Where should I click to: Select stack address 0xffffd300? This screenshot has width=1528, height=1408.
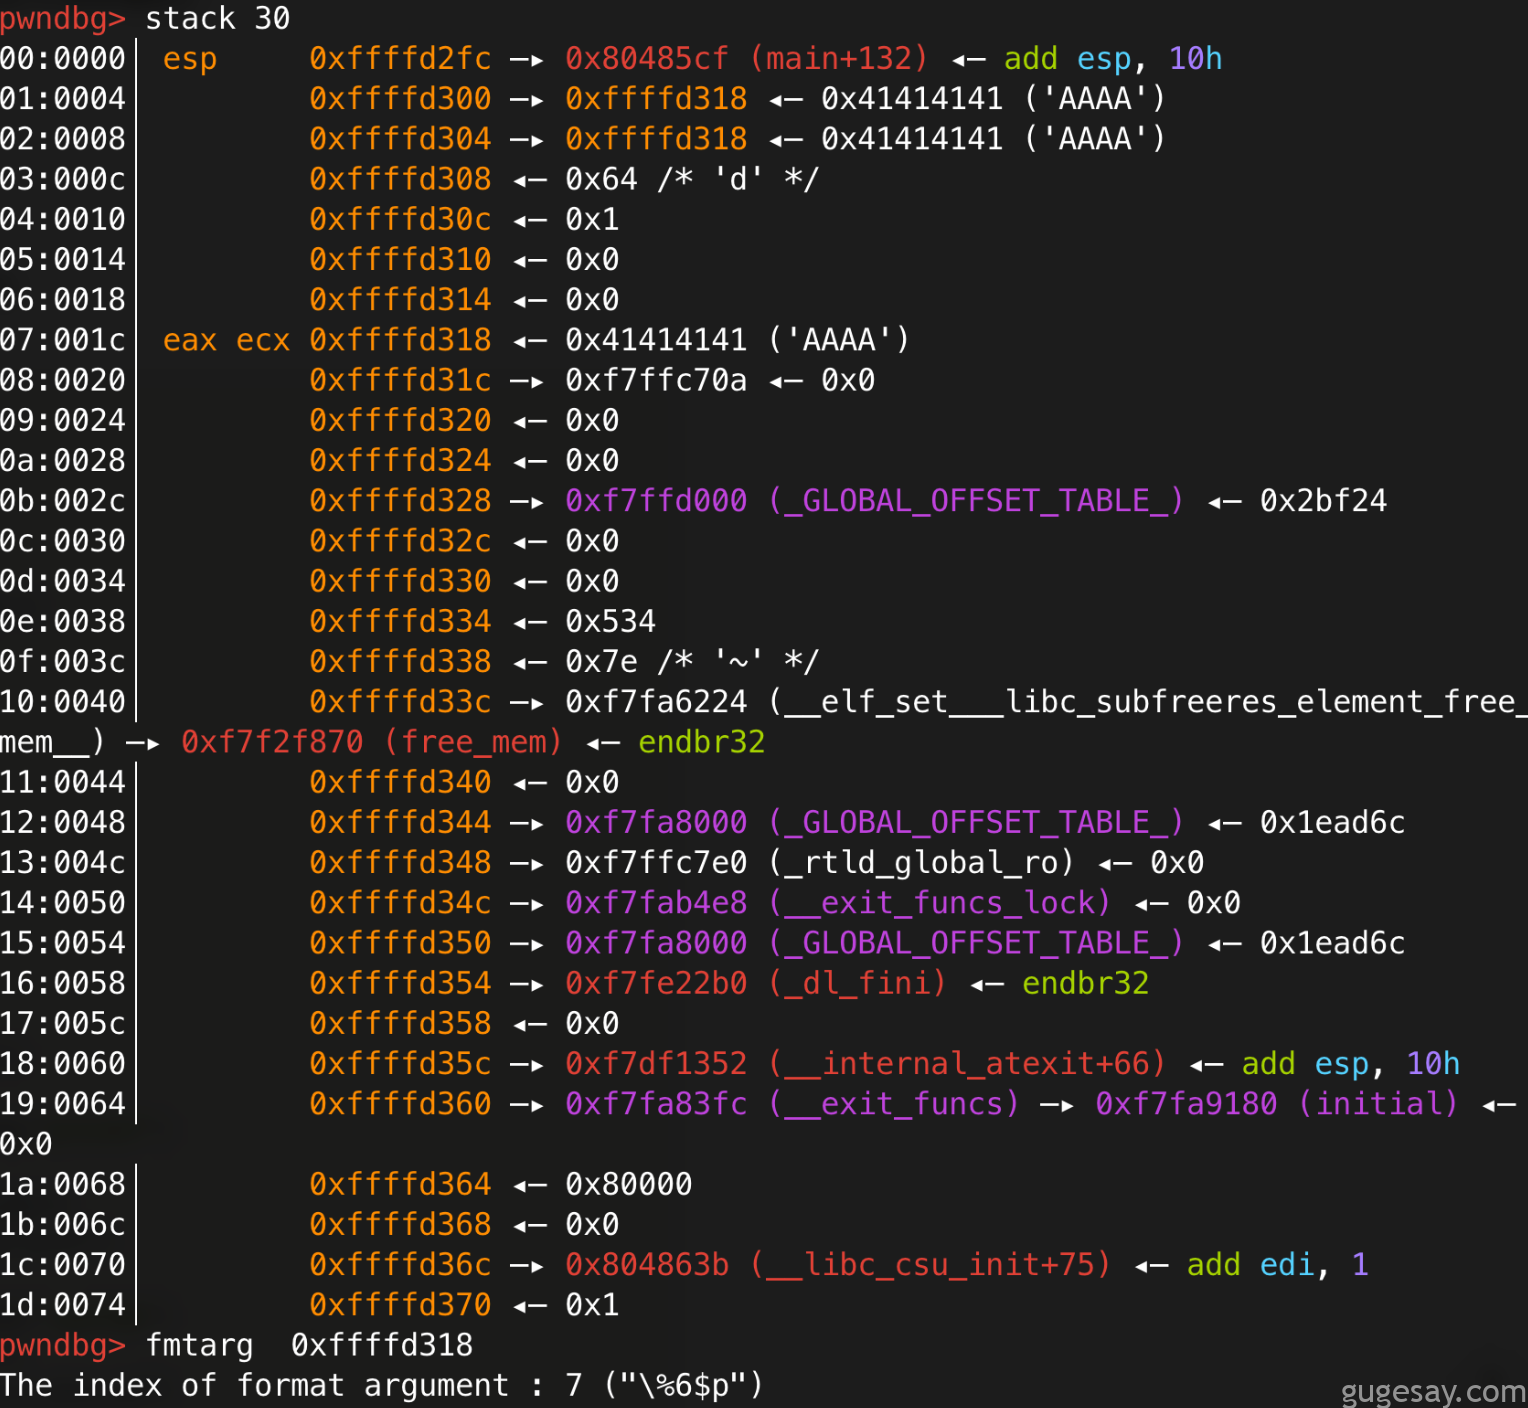[400, 99]
